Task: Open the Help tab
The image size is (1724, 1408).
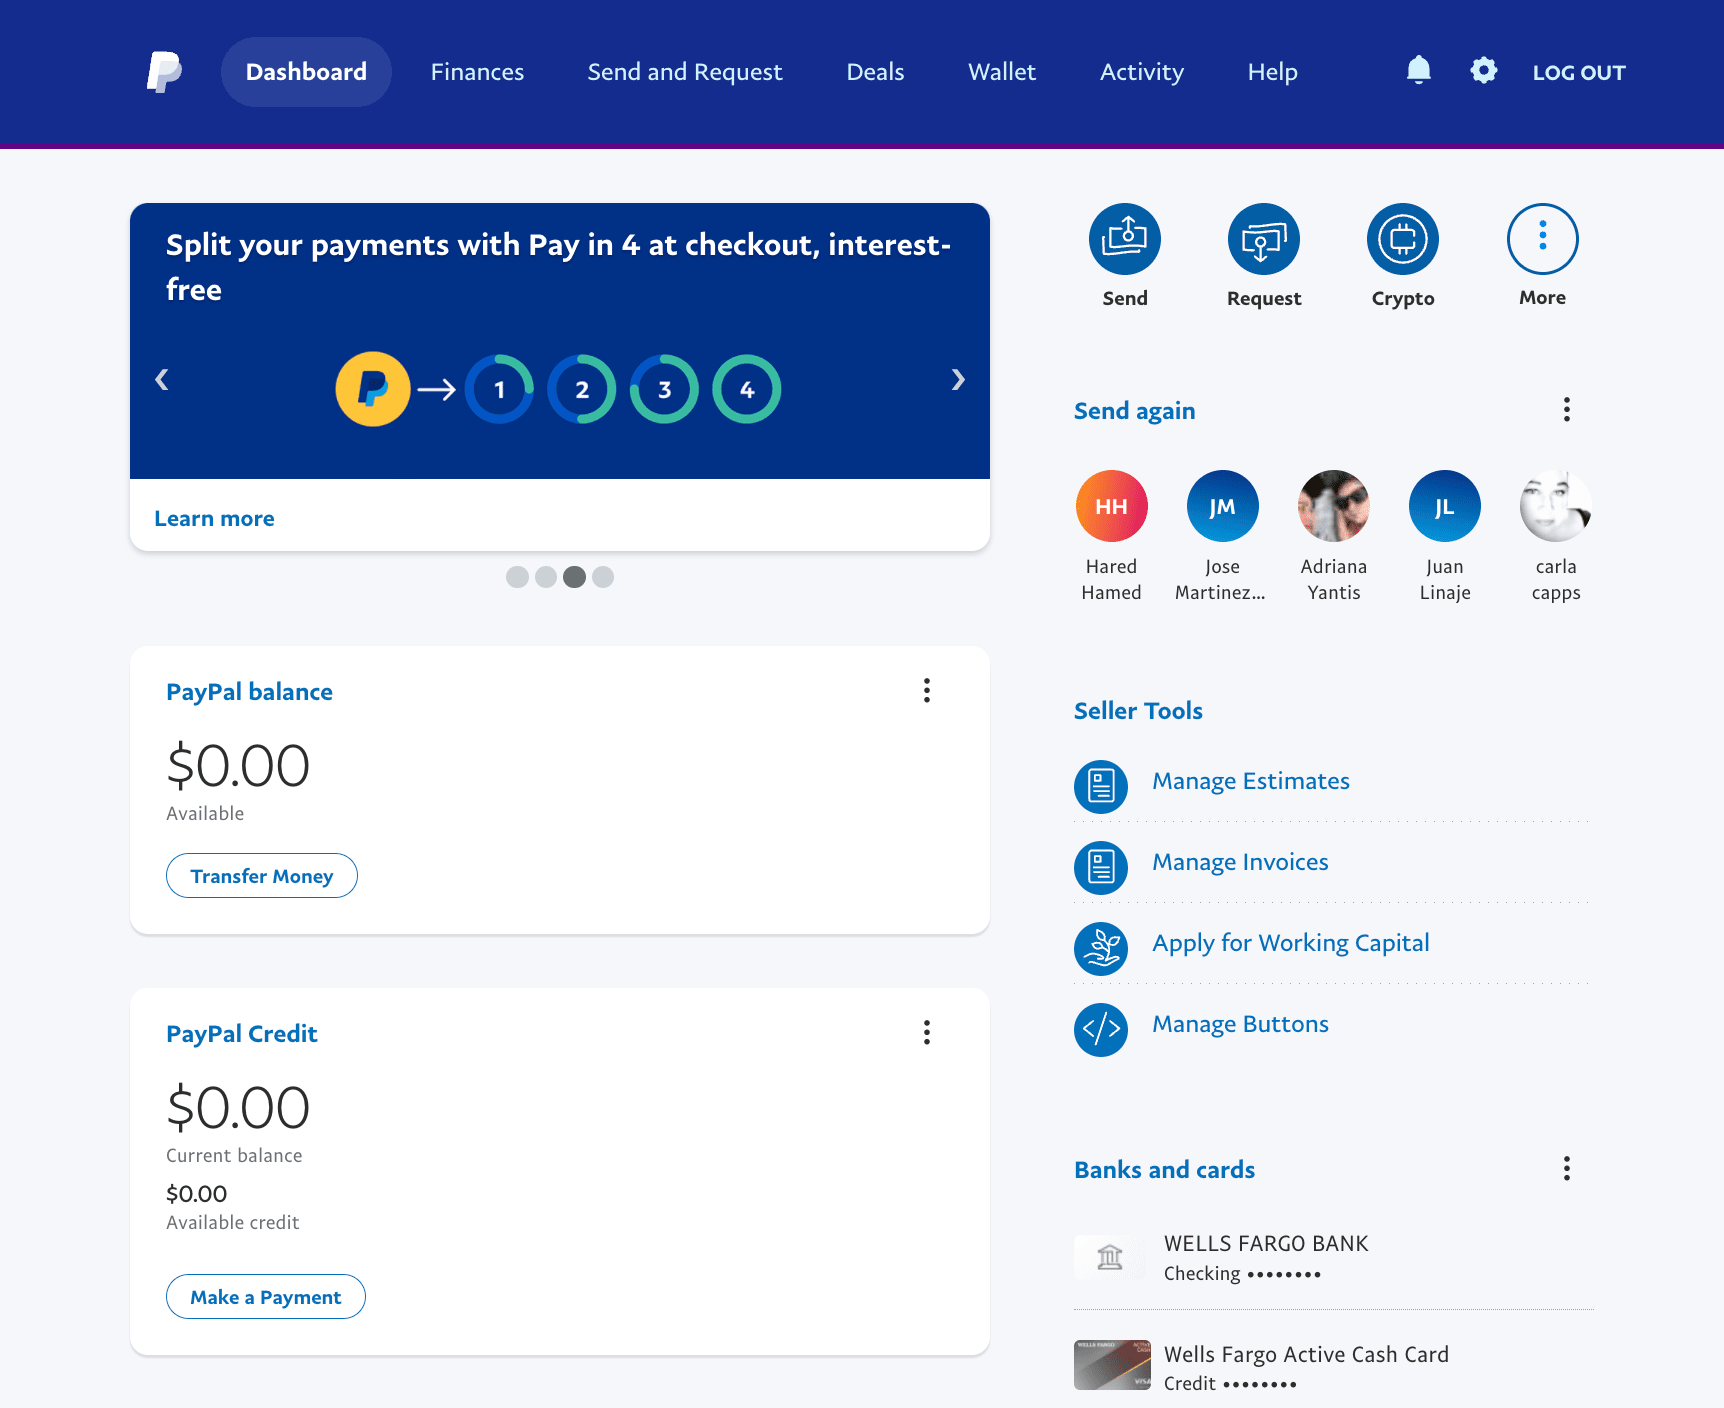Action: click(1272, 72)
